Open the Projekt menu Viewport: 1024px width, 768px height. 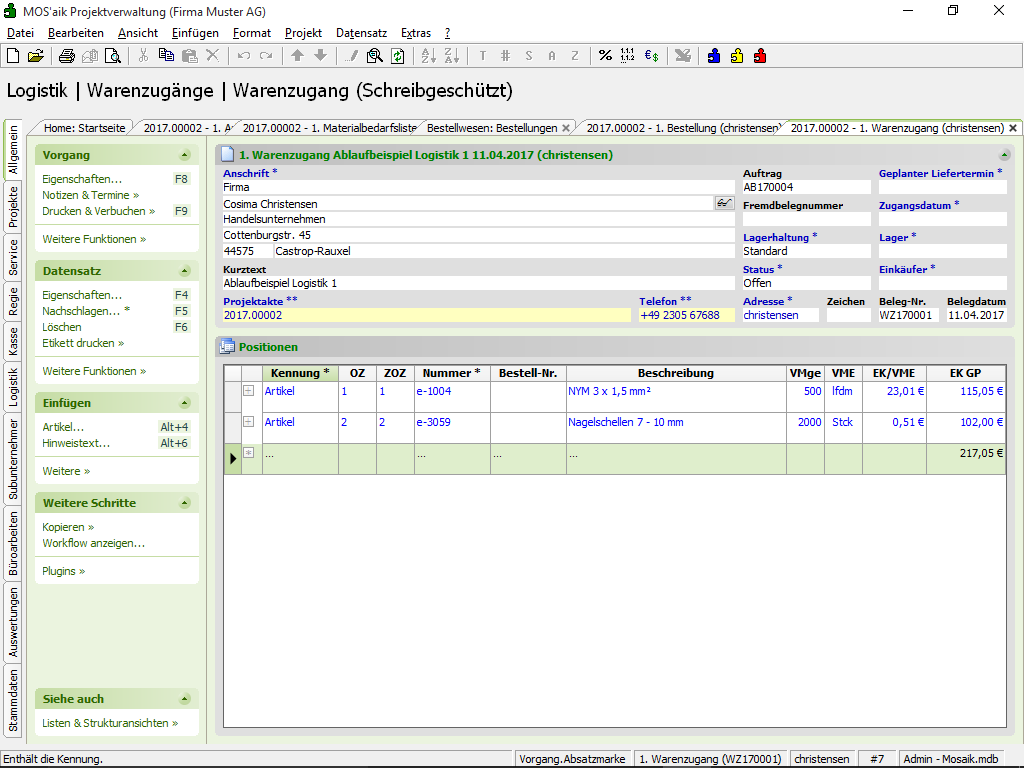click(x=303, y=33)
